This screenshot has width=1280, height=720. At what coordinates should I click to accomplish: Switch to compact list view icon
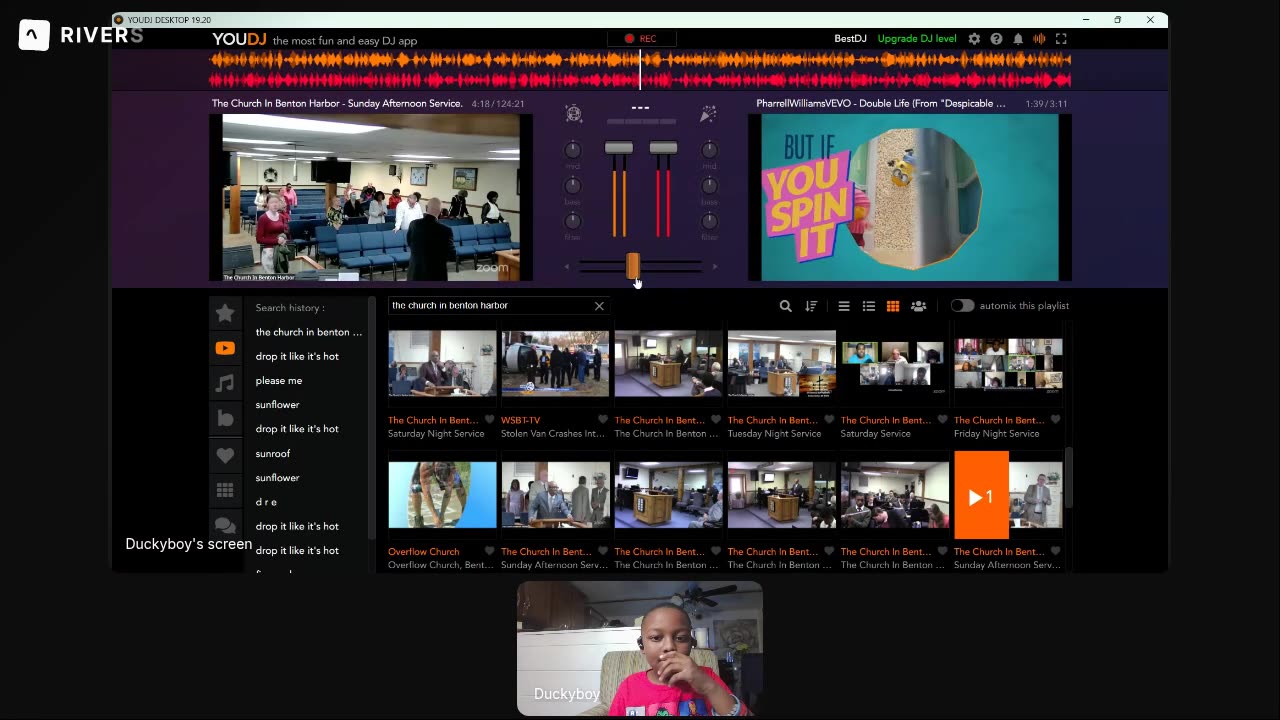pyautogui.click(x=844, y=306)
